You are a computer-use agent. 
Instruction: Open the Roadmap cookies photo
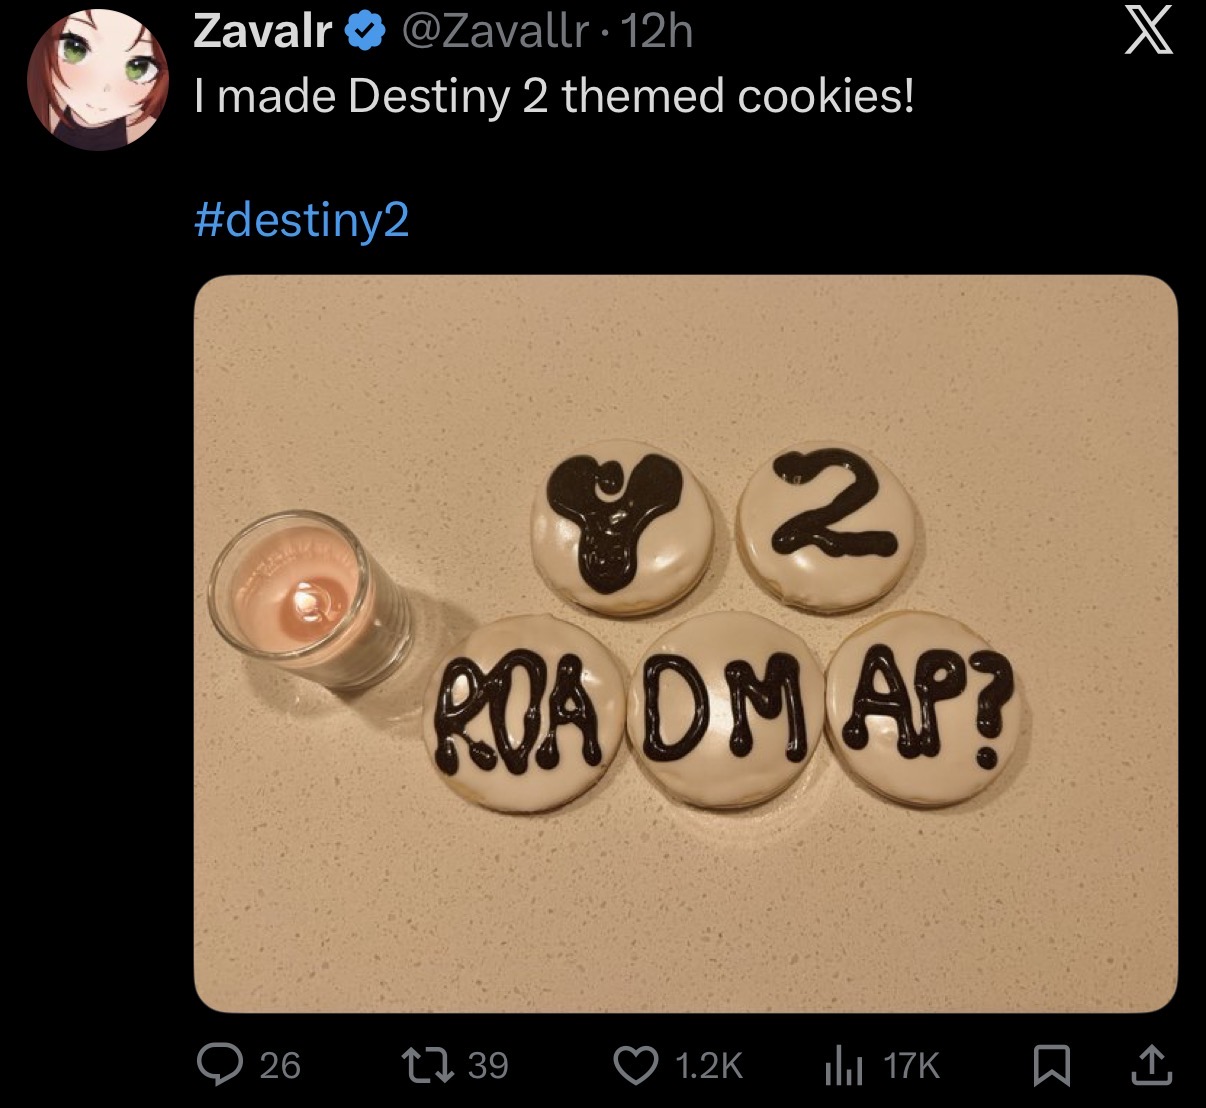[x=685, y=643]
